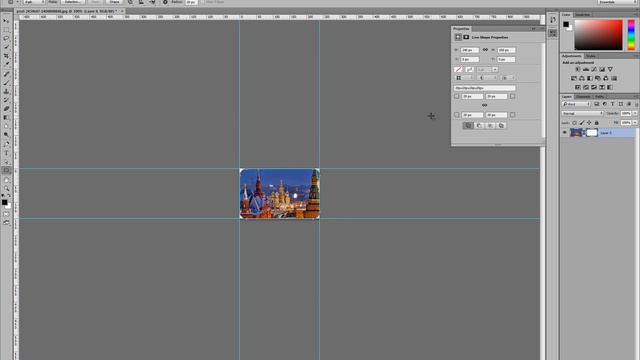Open the layer Kind filter dropdown
The width and height of the screenshot is (640, 360).
pos(576,104)
